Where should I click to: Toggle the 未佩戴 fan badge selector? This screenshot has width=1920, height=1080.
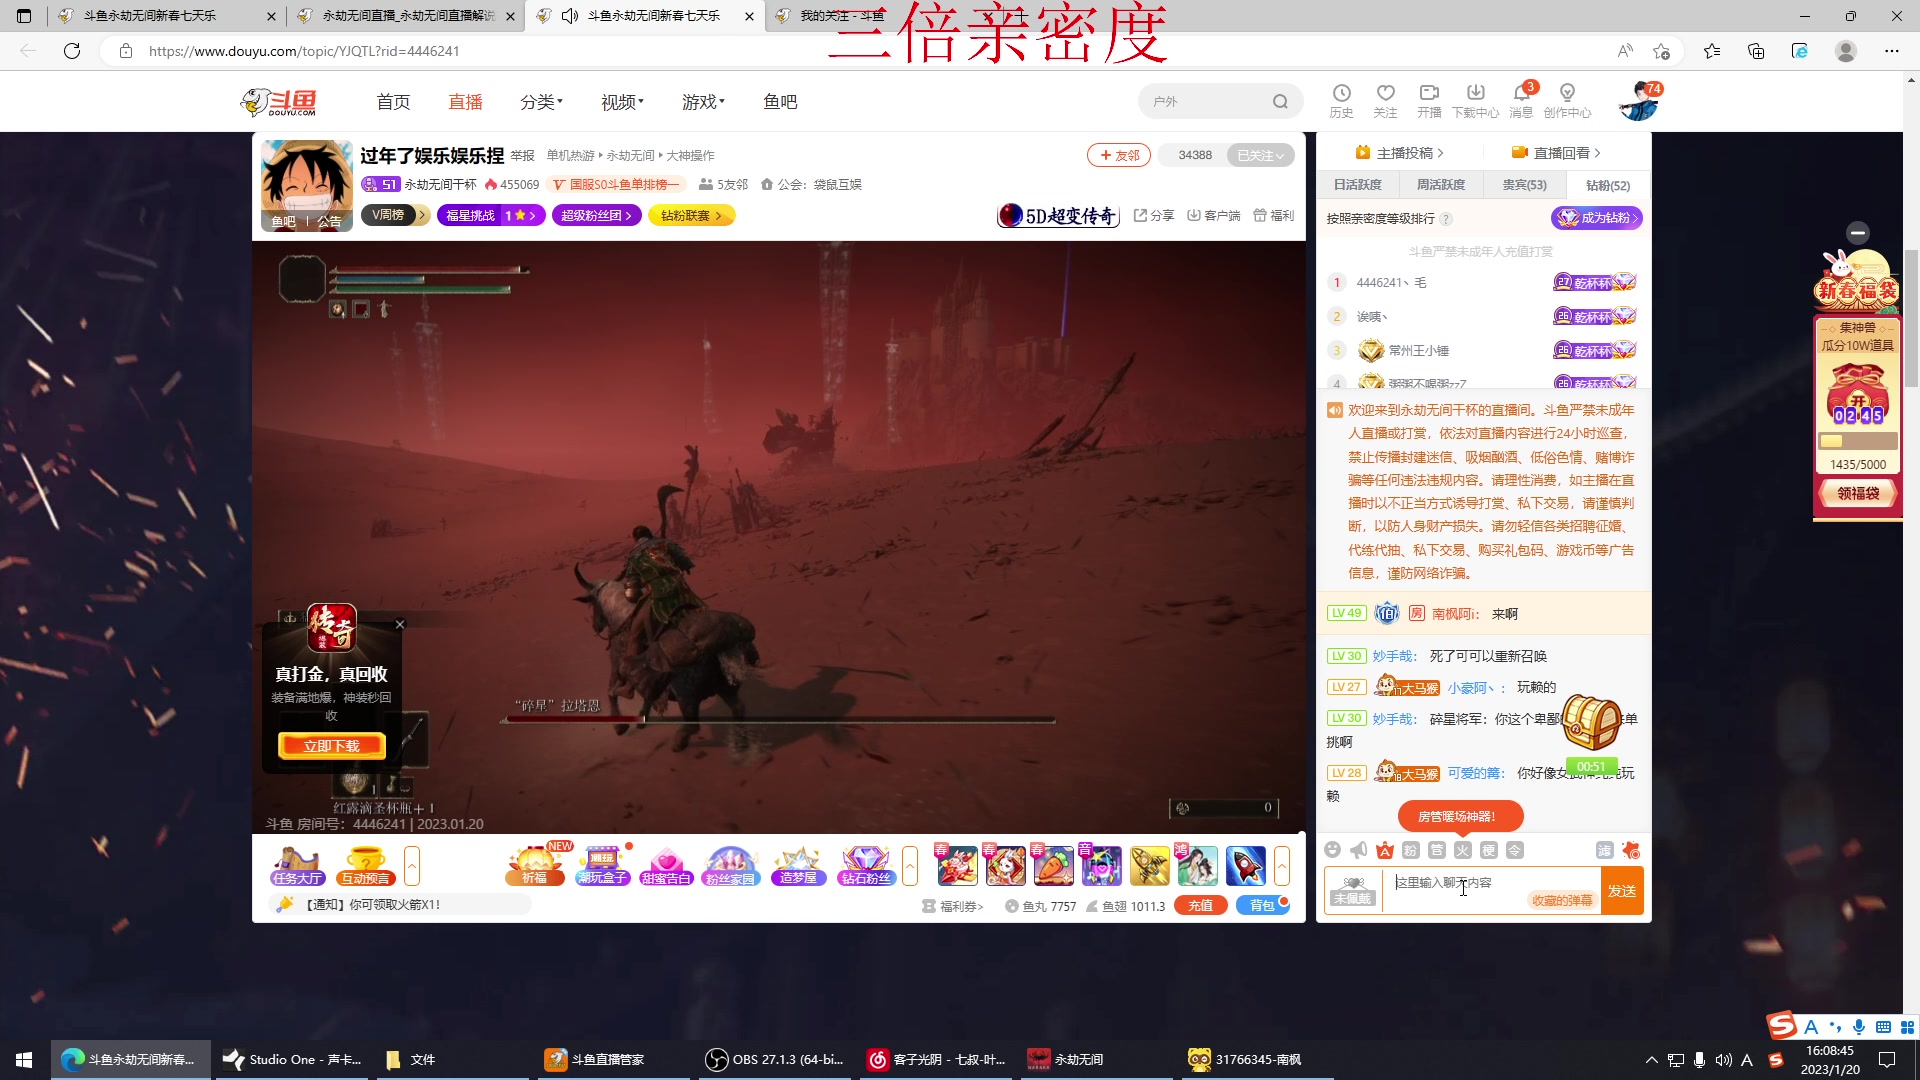(1352, 890)
